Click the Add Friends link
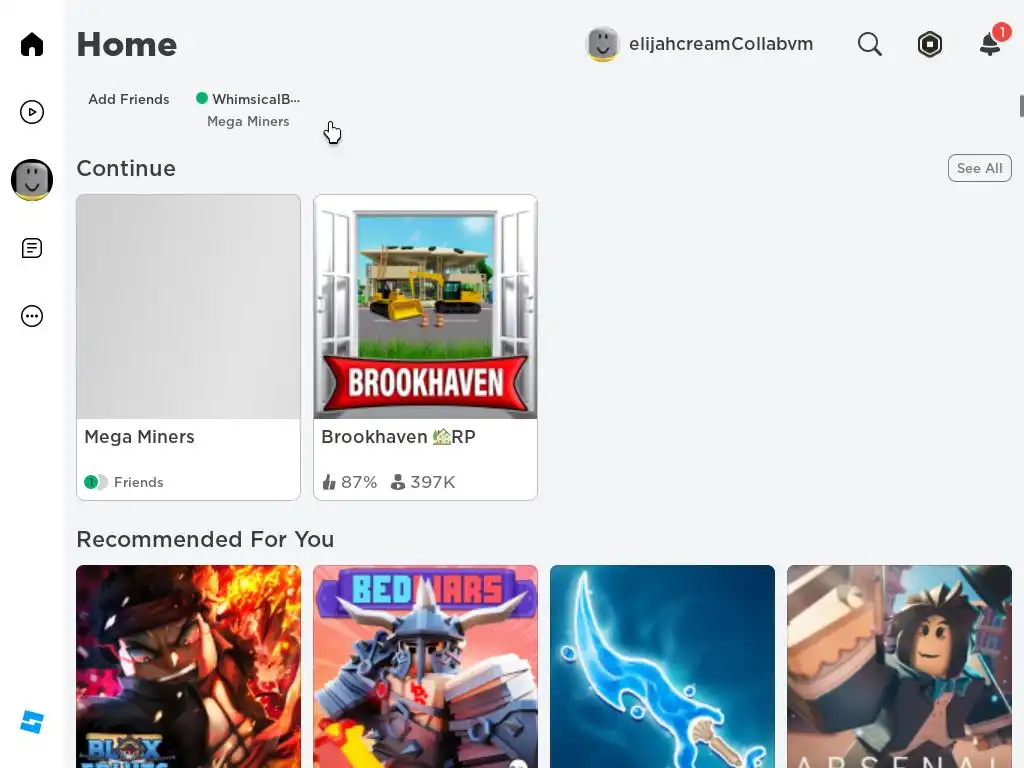Image resolution: width=1024 pixels, height=768 pixels. tap(129, 99)
